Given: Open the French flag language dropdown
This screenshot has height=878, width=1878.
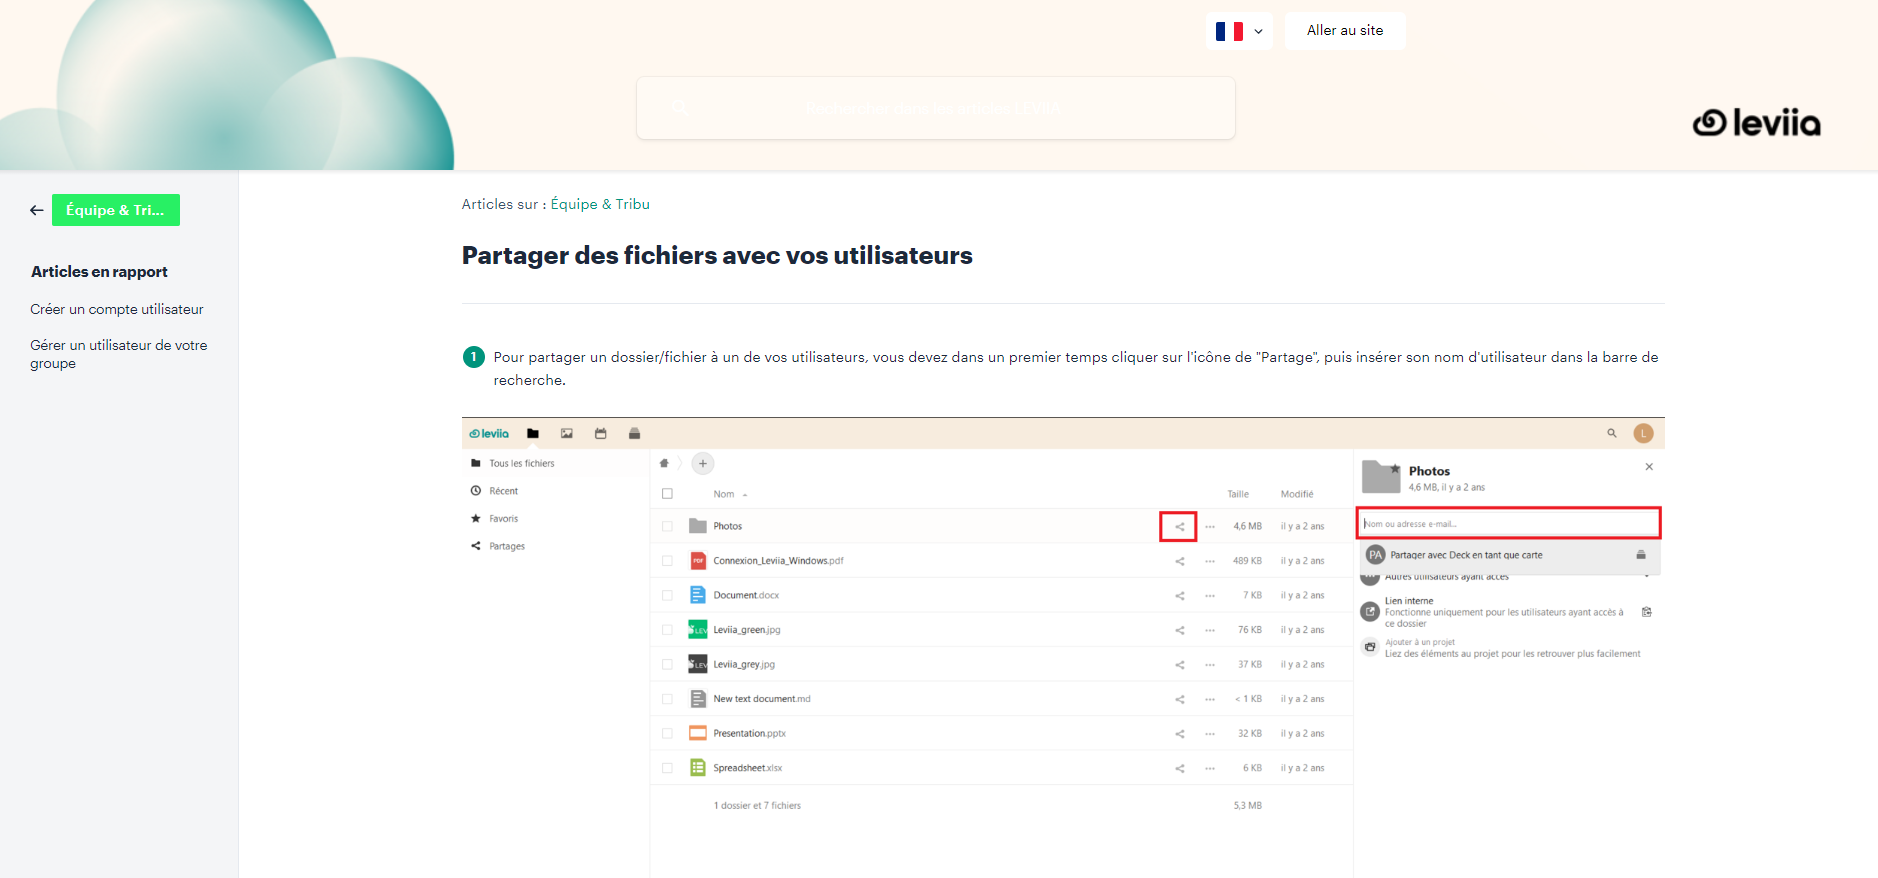Looking at the screenshot, I should (x=1239, y=31).
